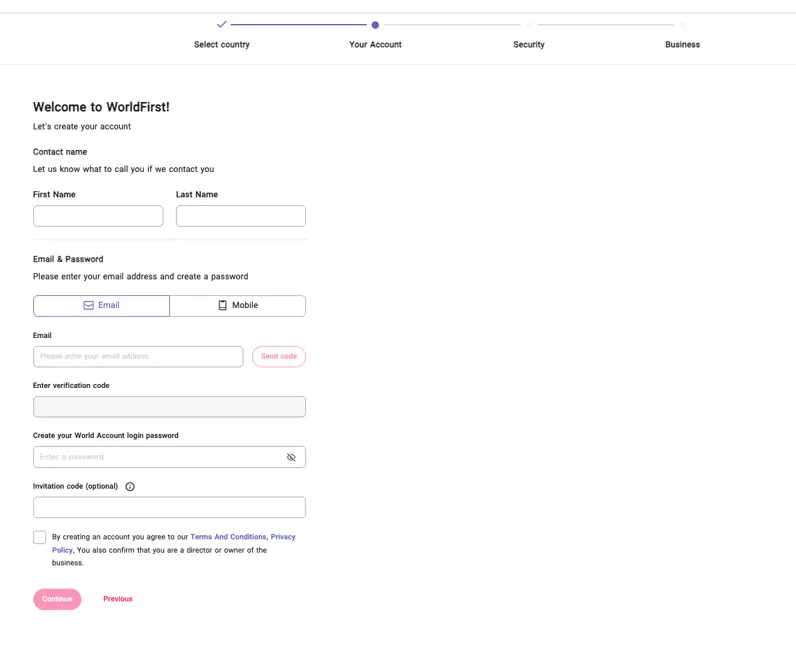Screen dimensions: 796x646
Task: Go back with the Previous link
Action: point(118,599)
